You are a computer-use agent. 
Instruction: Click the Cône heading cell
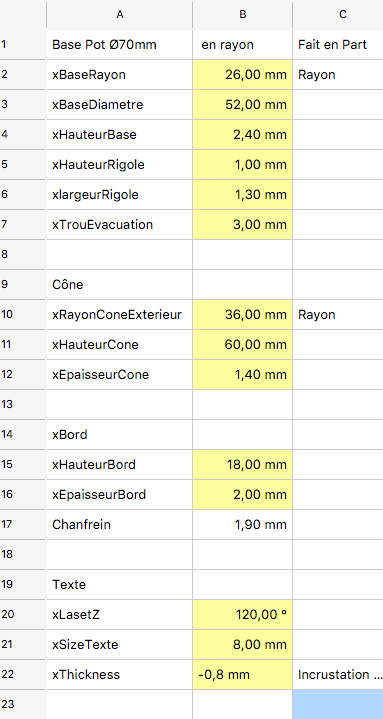pos(119,284)
